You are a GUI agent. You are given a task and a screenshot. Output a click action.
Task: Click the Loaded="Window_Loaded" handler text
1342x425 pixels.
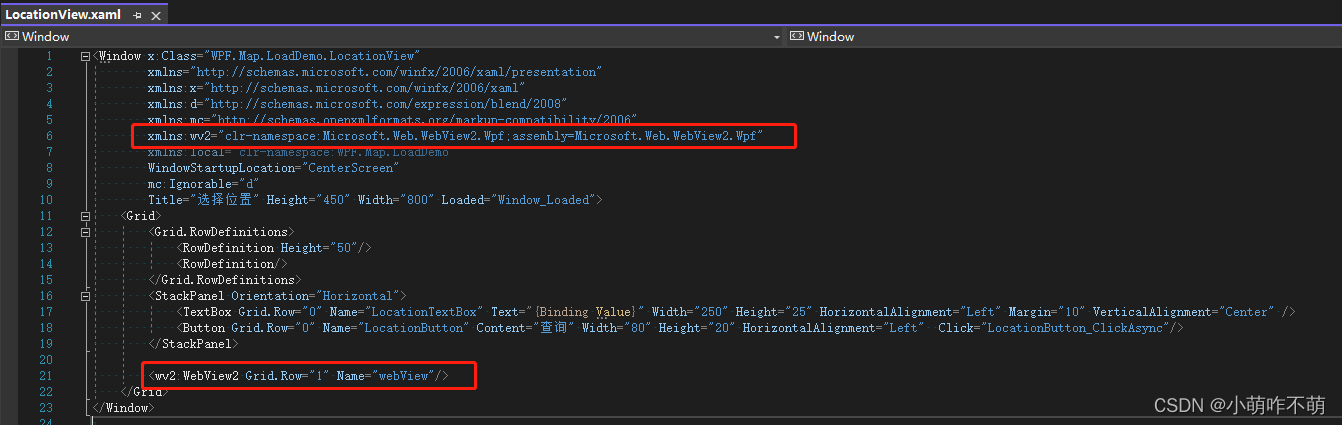point(518,200)
